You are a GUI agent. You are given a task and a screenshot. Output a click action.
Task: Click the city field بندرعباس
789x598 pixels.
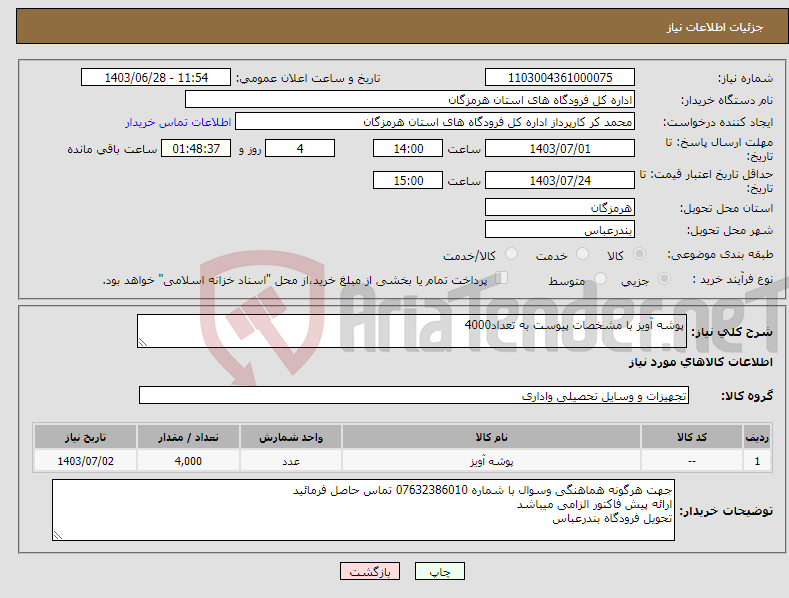(560, 230)
